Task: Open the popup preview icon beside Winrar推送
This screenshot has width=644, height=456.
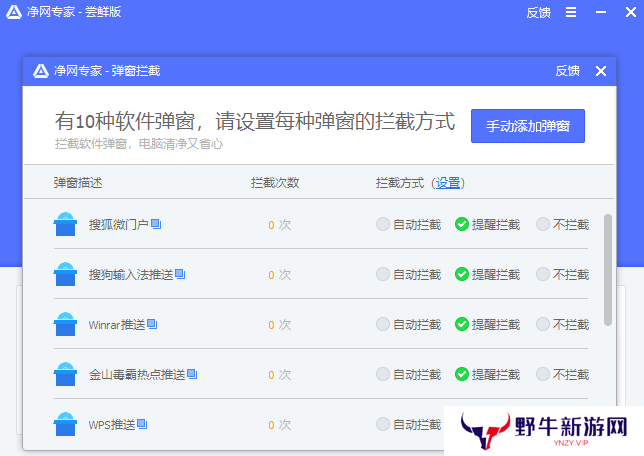Action: pos(152,324)
